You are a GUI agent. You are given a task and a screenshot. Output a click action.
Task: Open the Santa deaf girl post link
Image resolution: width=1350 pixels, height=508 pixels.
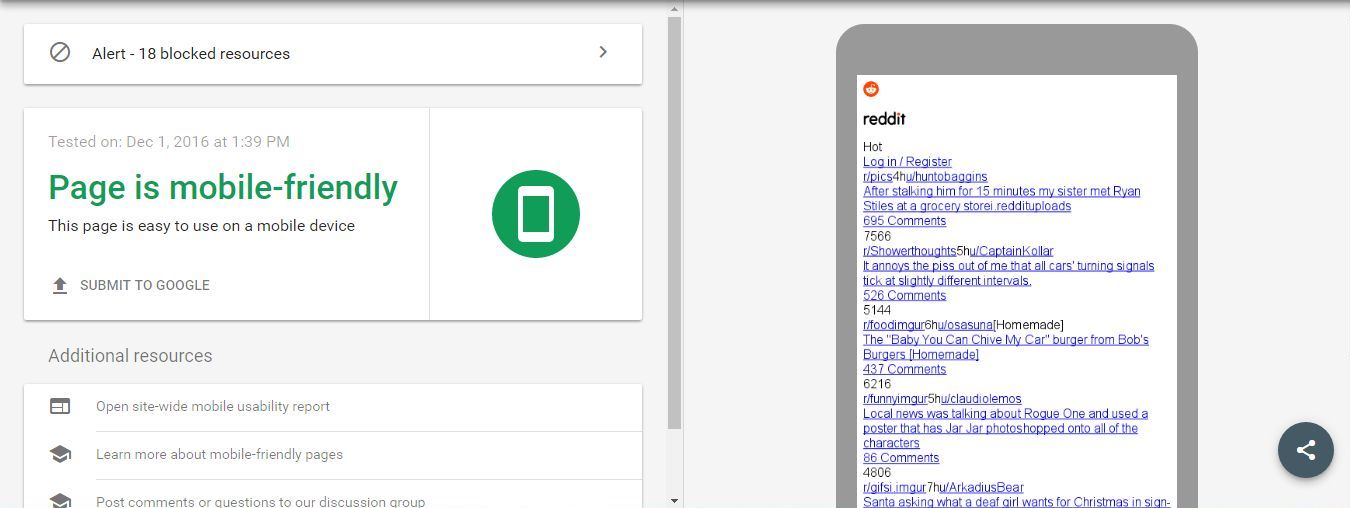tap(1016, 502)
